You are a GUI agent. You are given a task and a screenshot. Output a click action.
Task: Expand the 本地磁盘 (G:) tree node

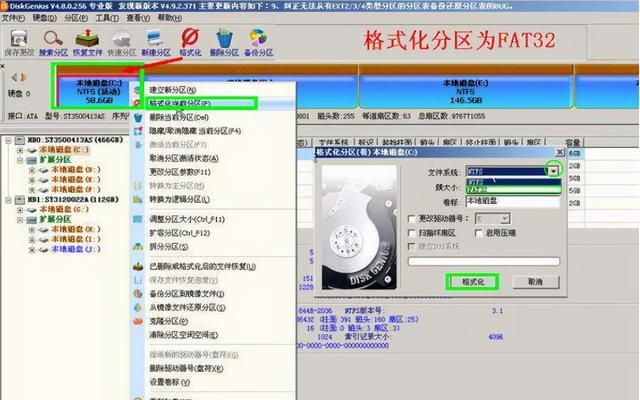click(20, 210)
